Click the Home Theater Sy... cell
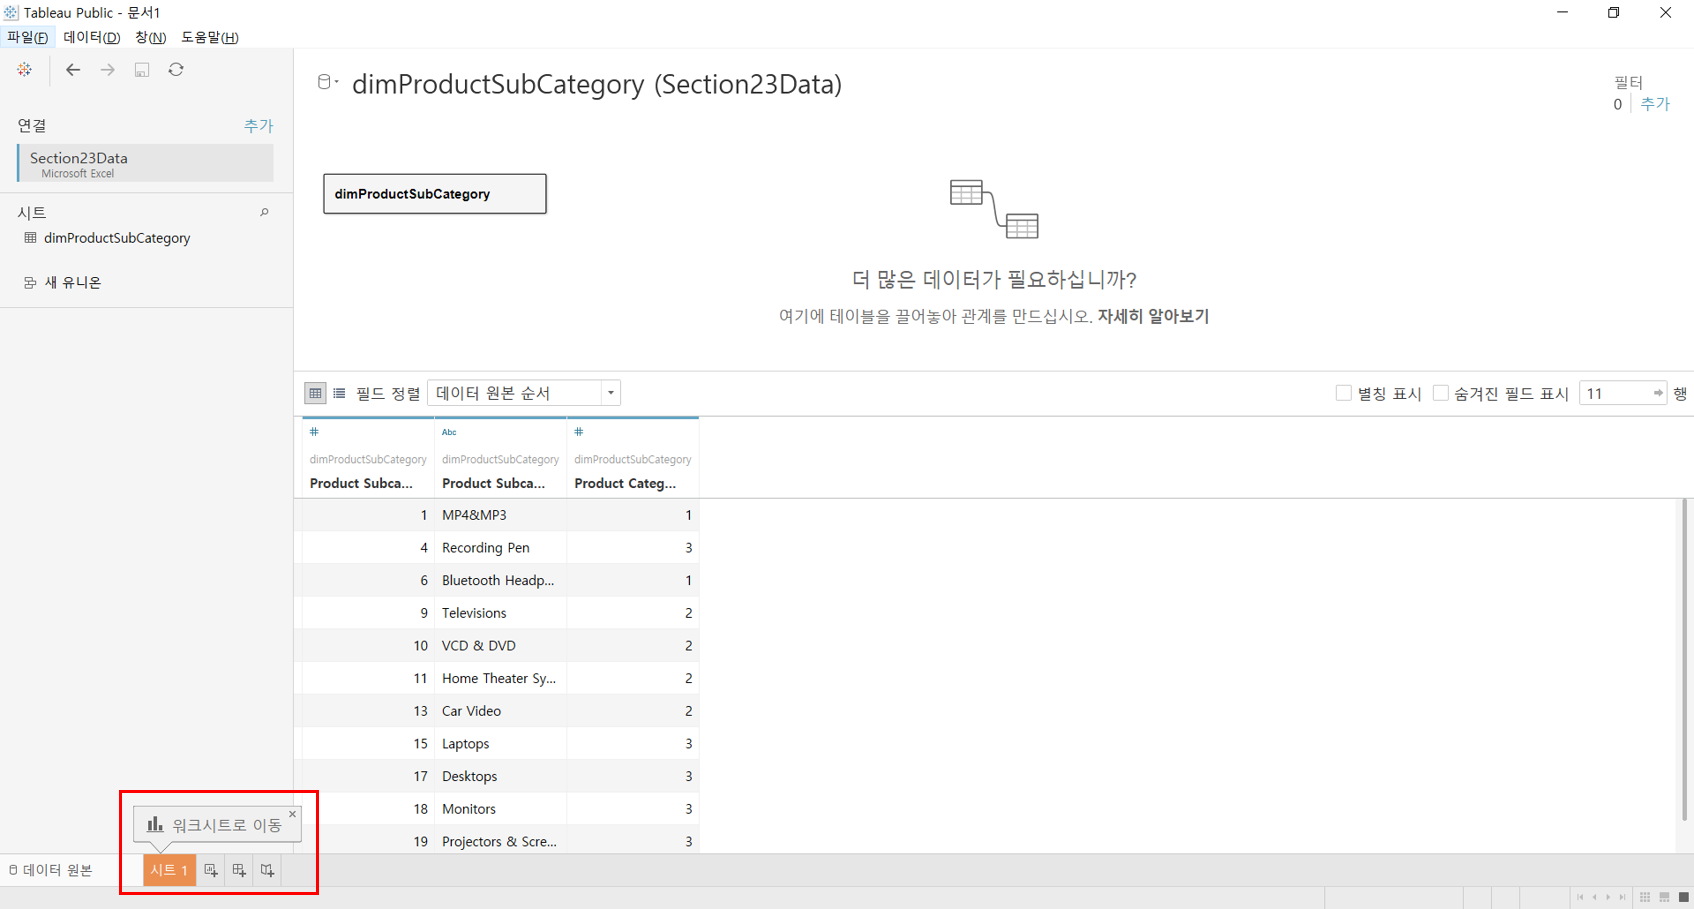The image size is (1694, 909). [500, 678]
